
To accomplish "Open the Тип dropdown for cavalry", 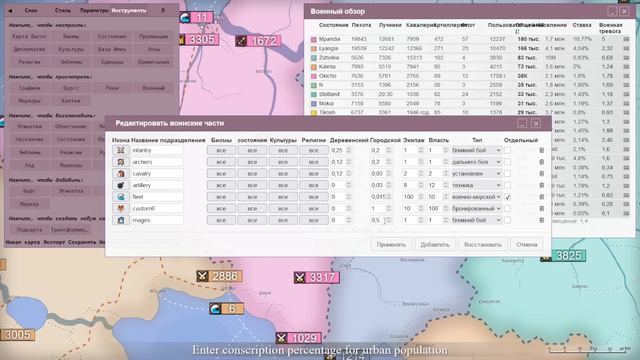I will tap(476, 173).
